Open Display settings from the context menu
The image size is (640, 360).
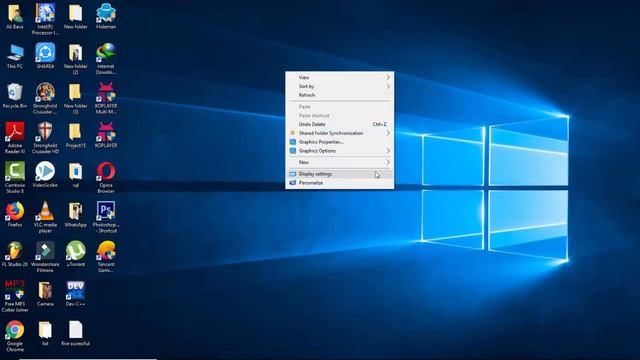click(x=340, y=174)
